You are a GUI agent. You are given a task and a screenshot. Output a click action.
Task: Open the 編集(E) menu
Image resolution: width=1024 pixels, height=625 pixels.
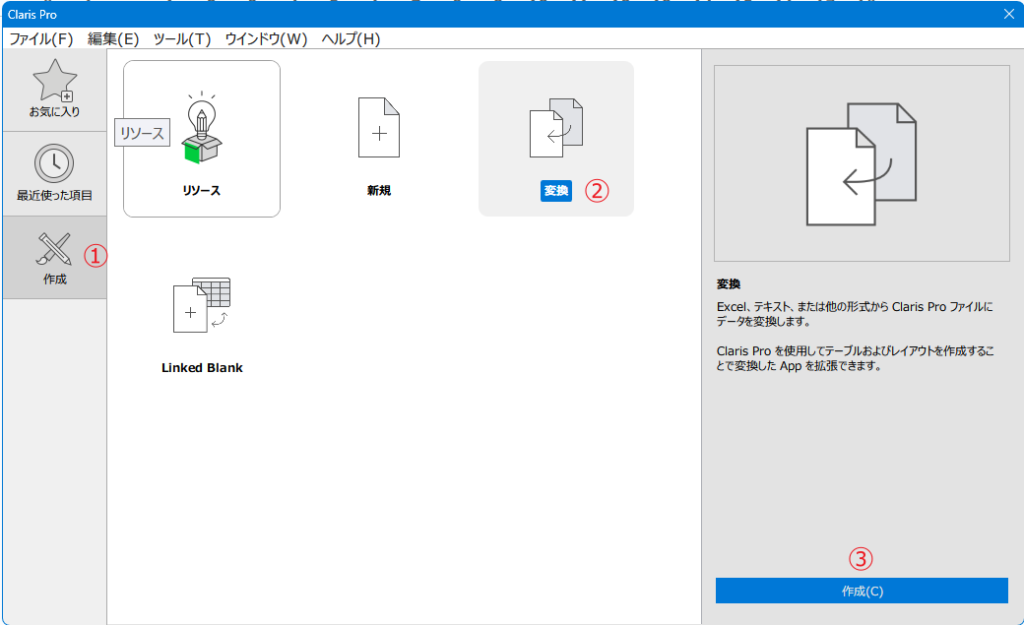113,39
